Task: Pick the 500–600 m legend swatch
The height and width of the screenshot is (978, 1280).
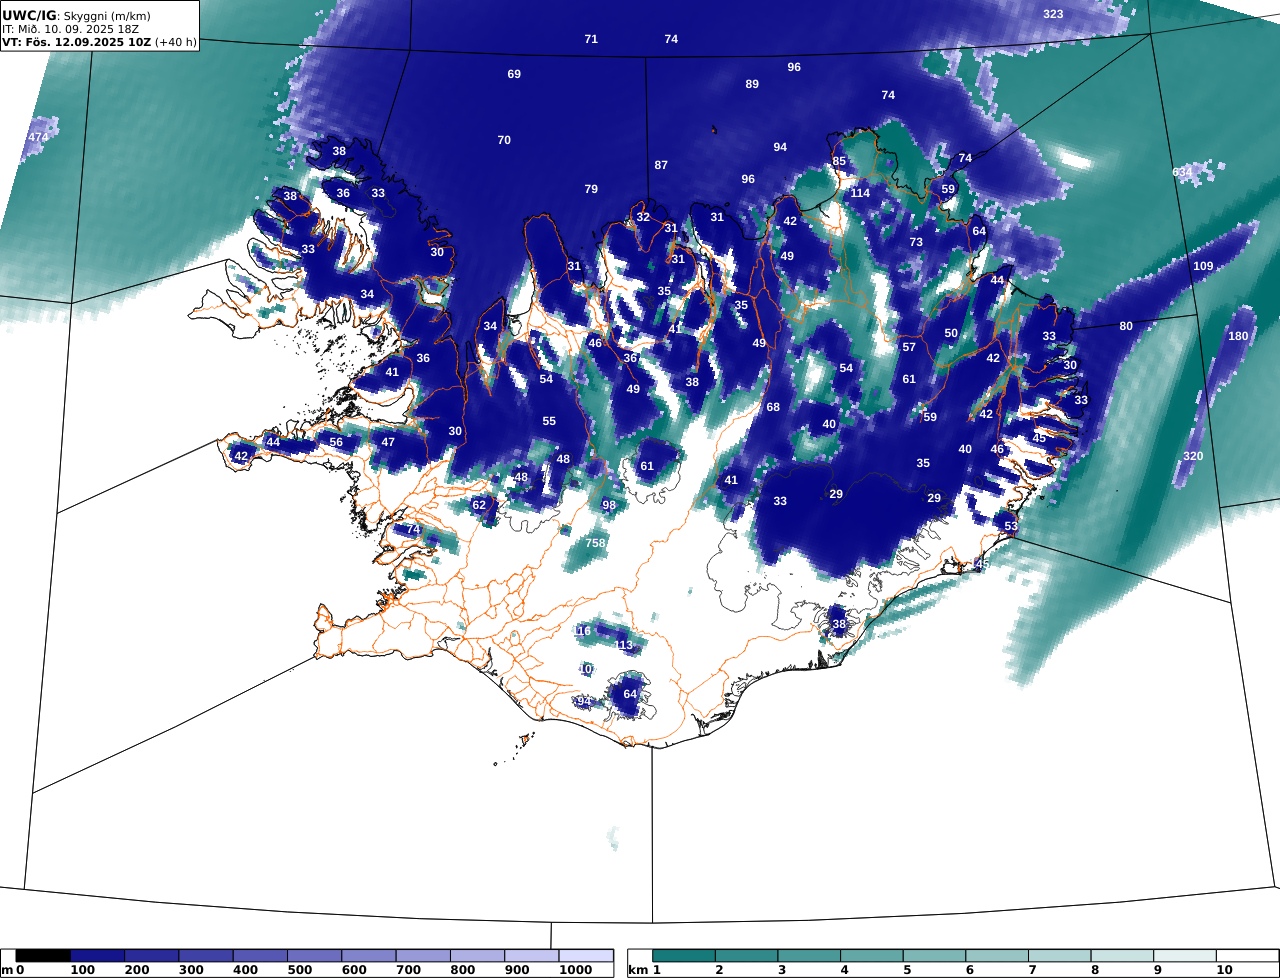Action: pos(314,956)
